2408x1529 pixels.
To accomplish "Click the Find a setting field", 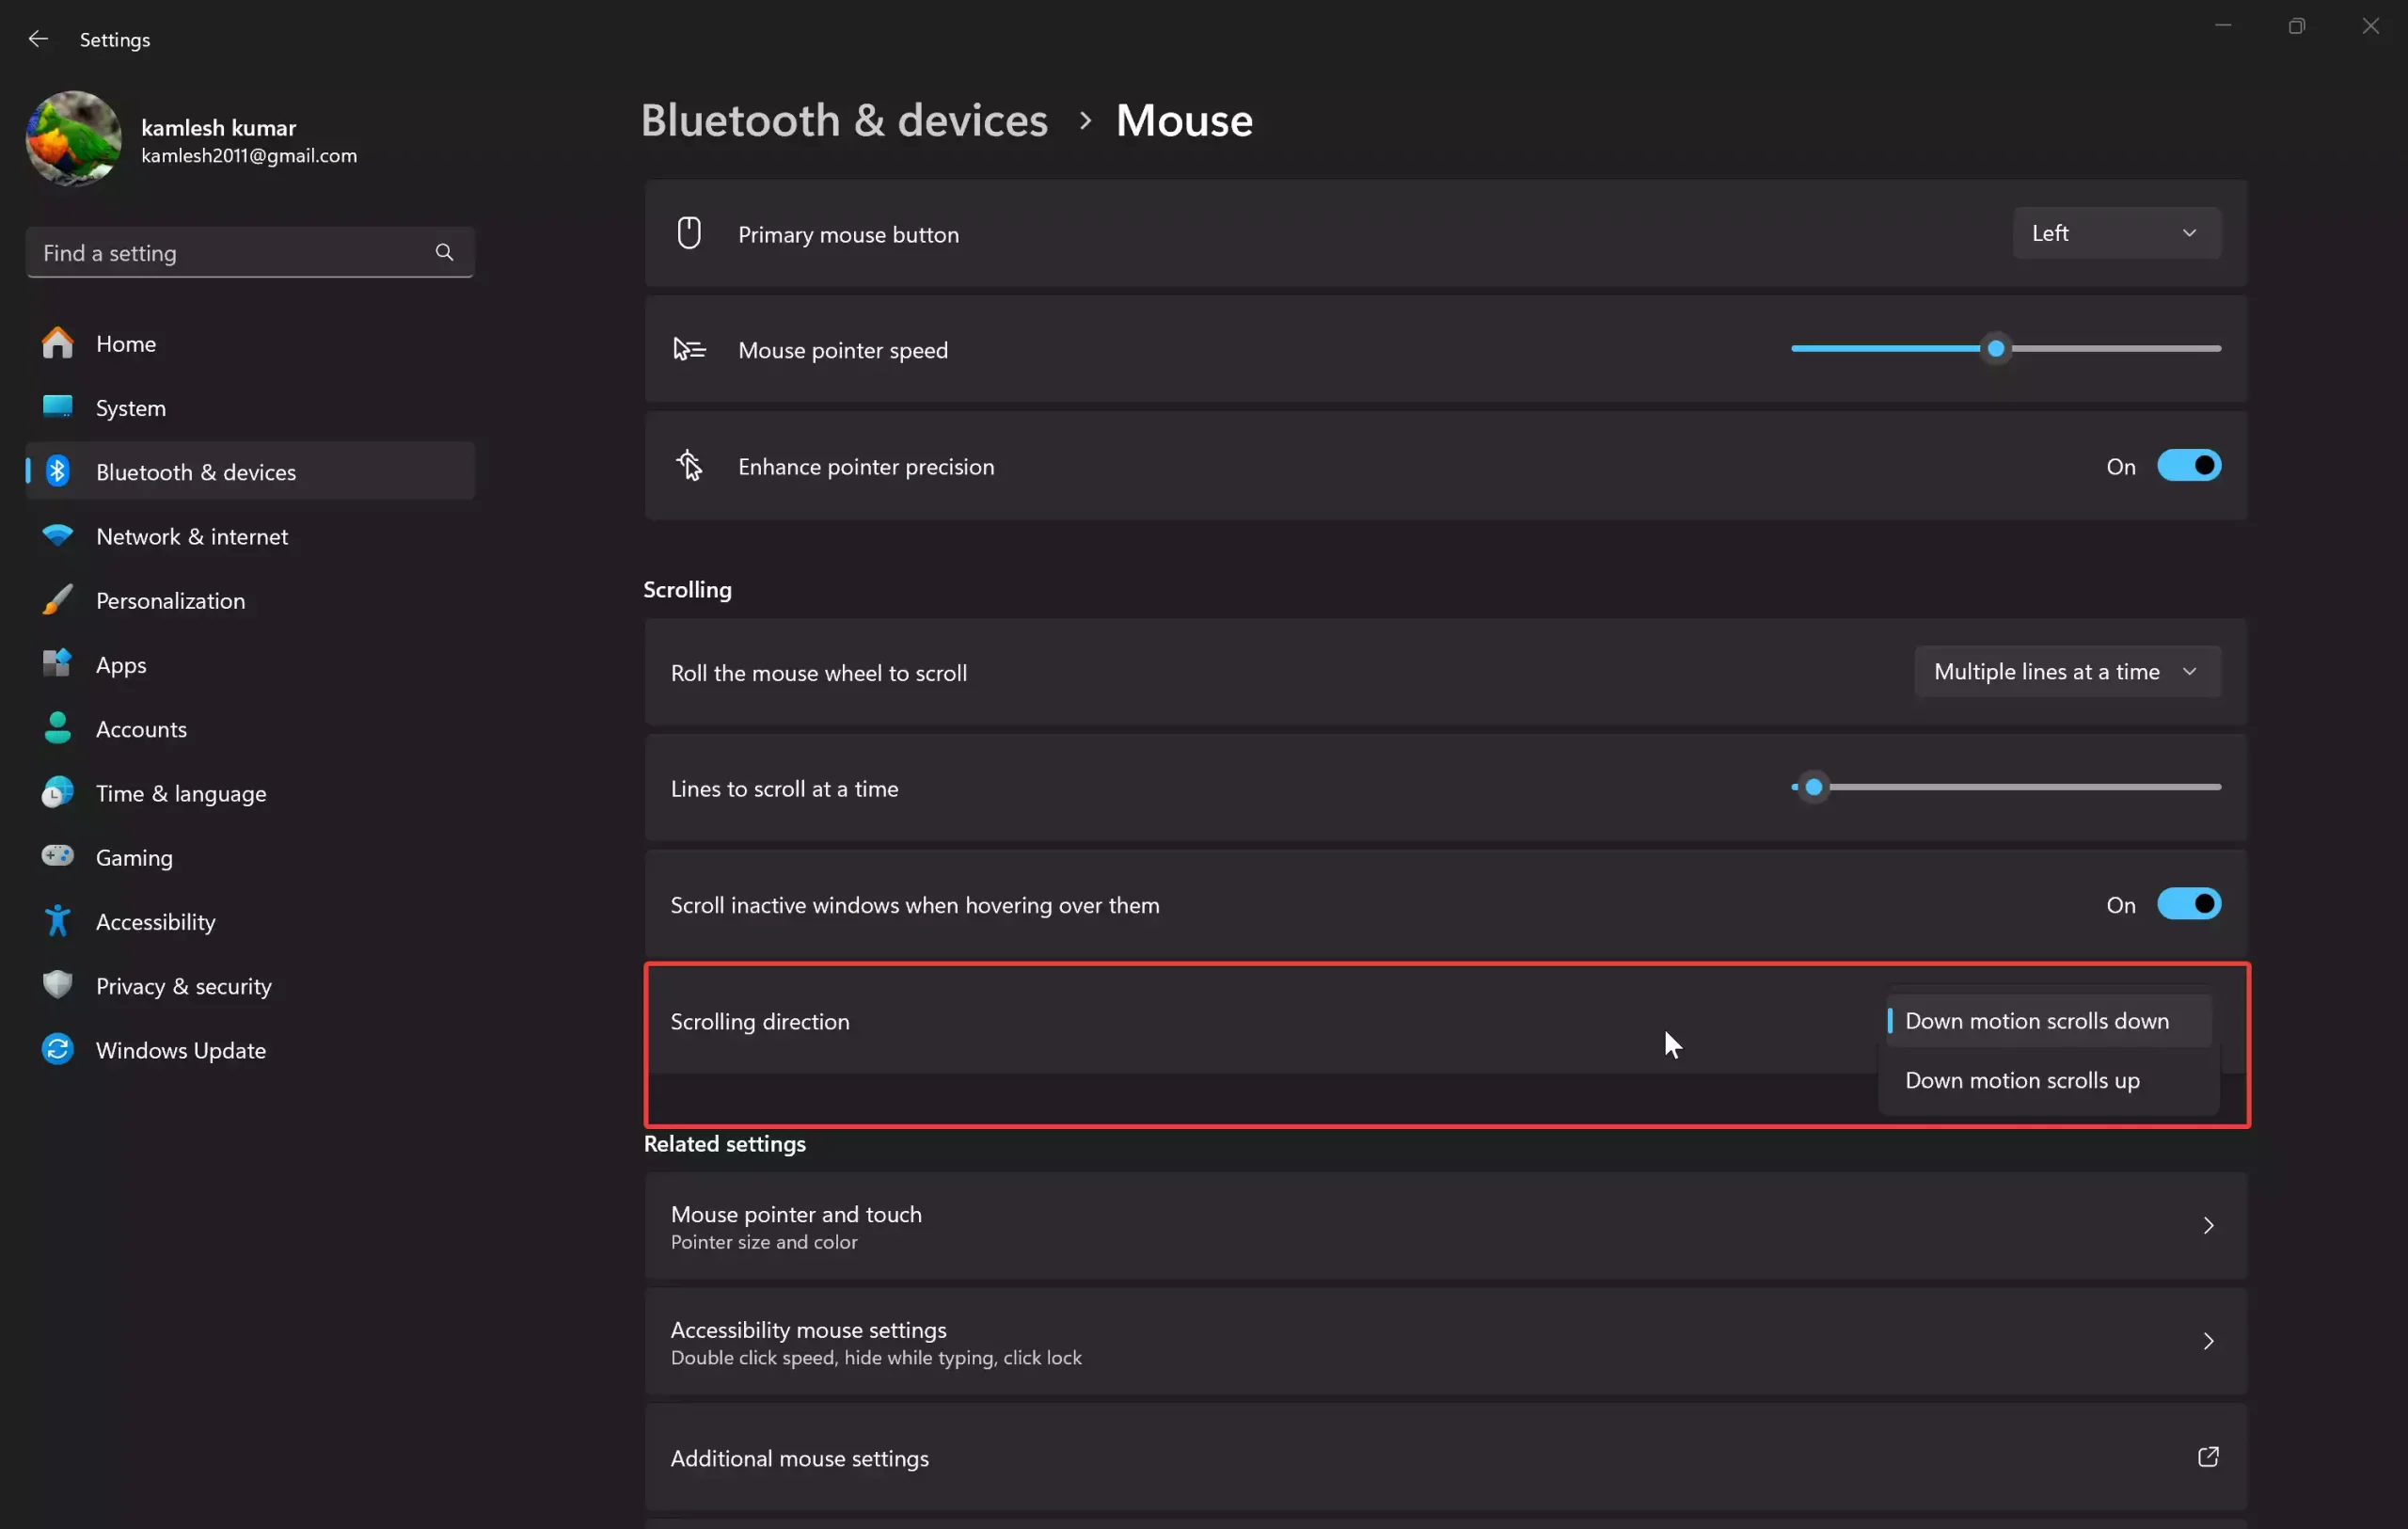I will [x=230, y=253].
